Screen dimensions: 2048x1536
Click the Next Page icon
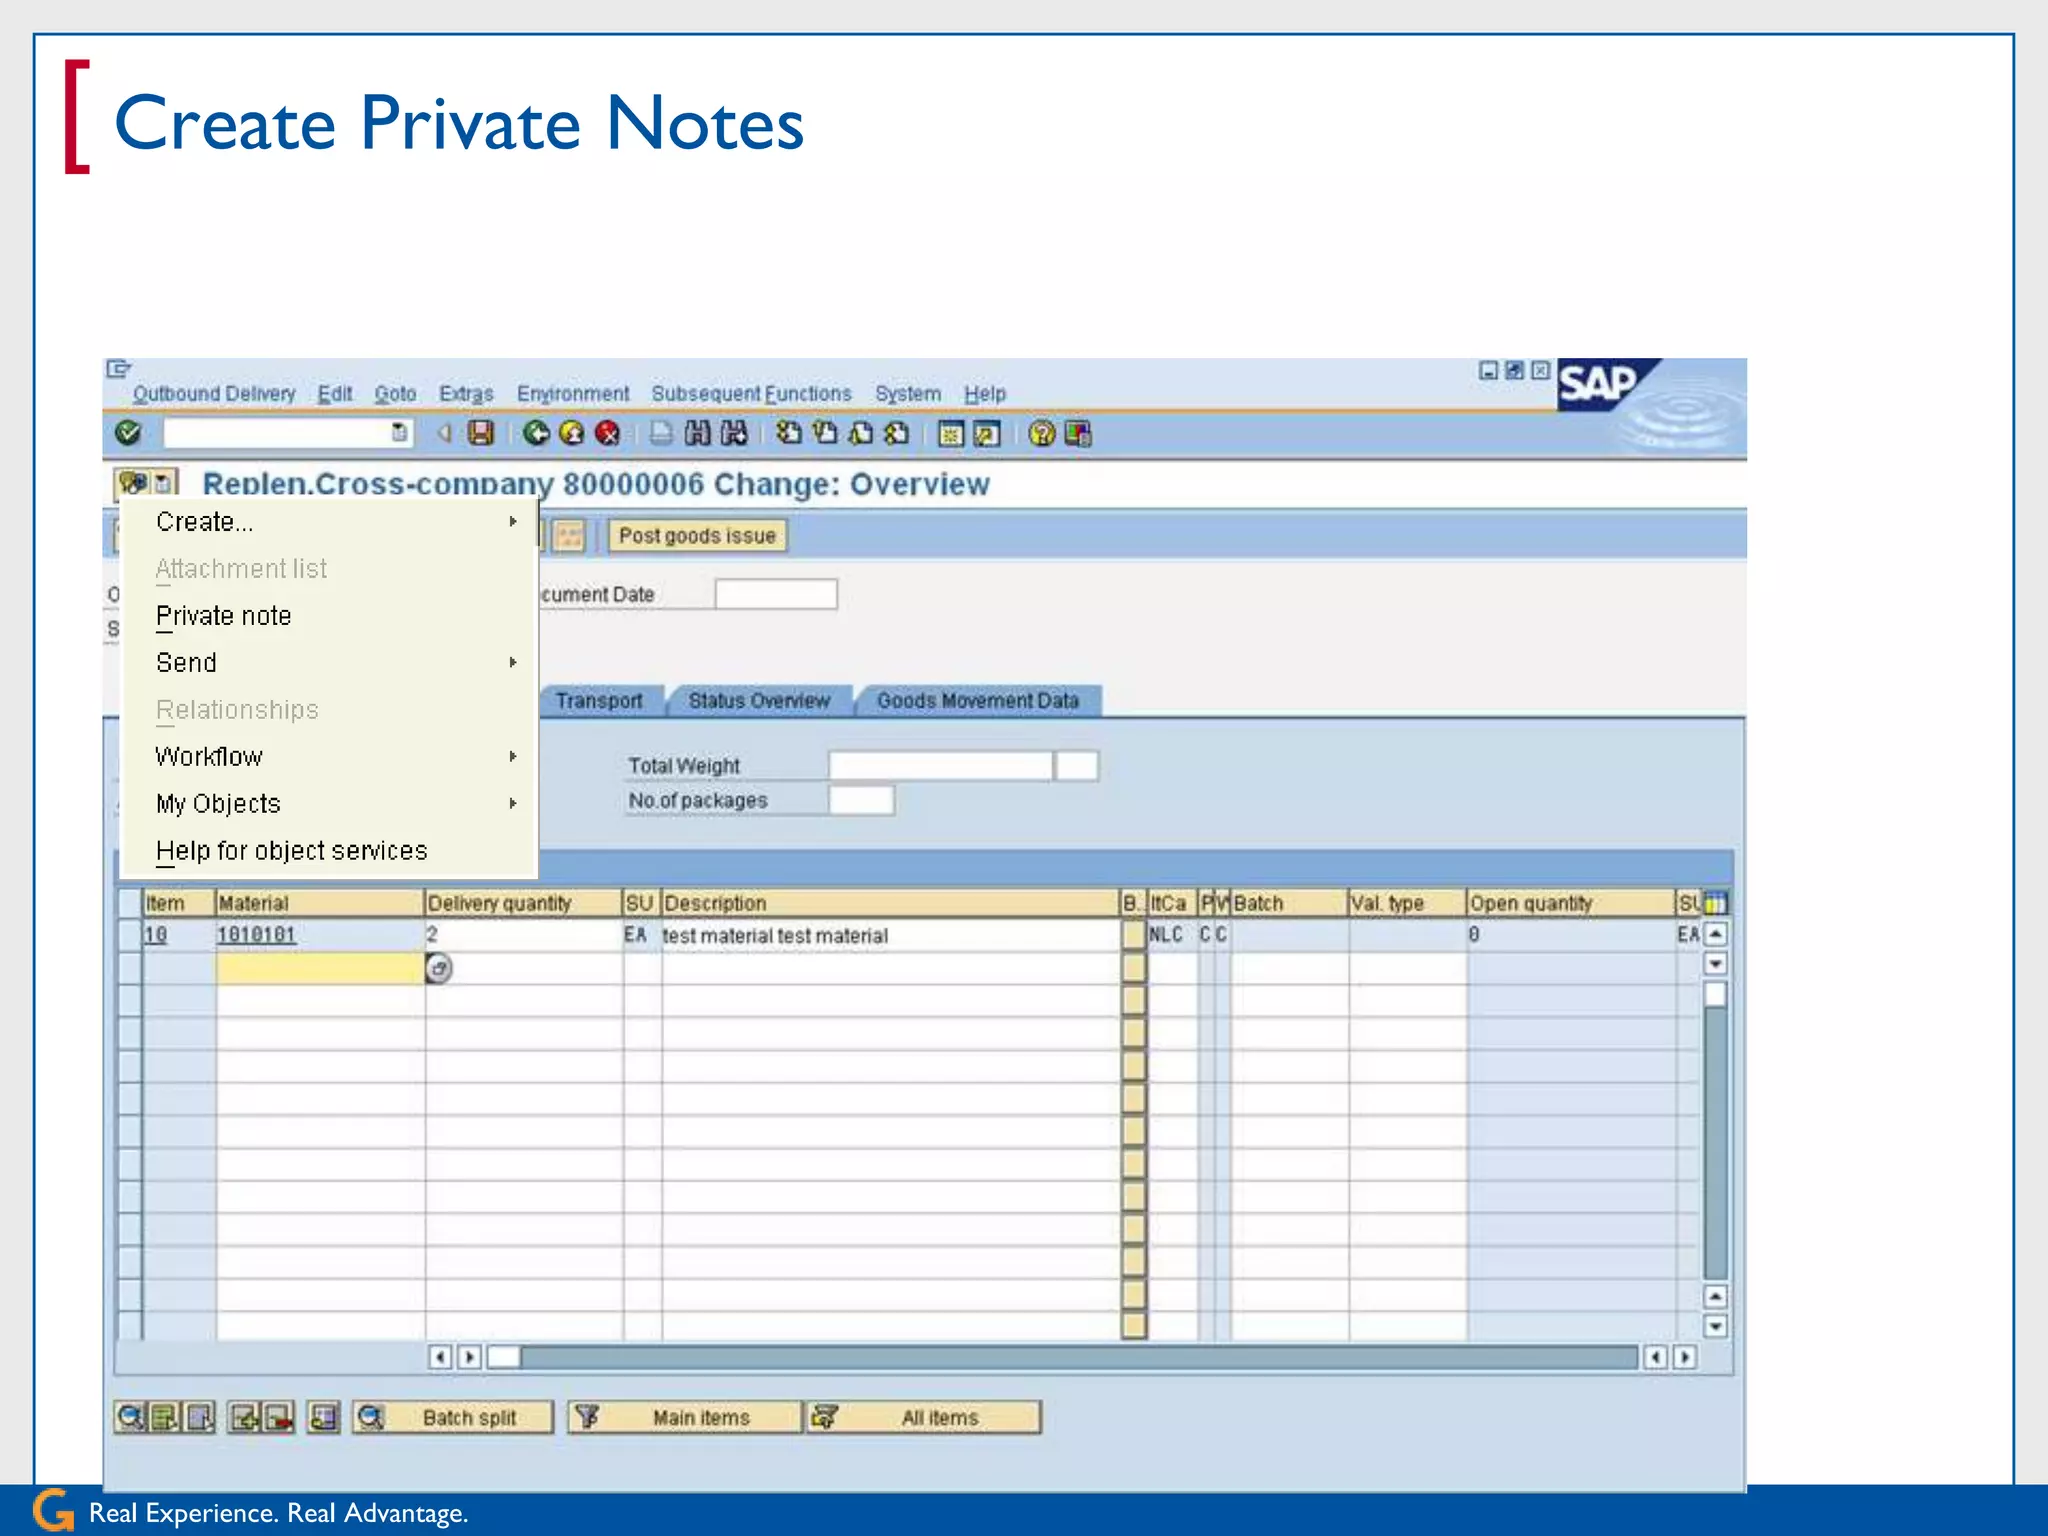[x=861, y=433]
